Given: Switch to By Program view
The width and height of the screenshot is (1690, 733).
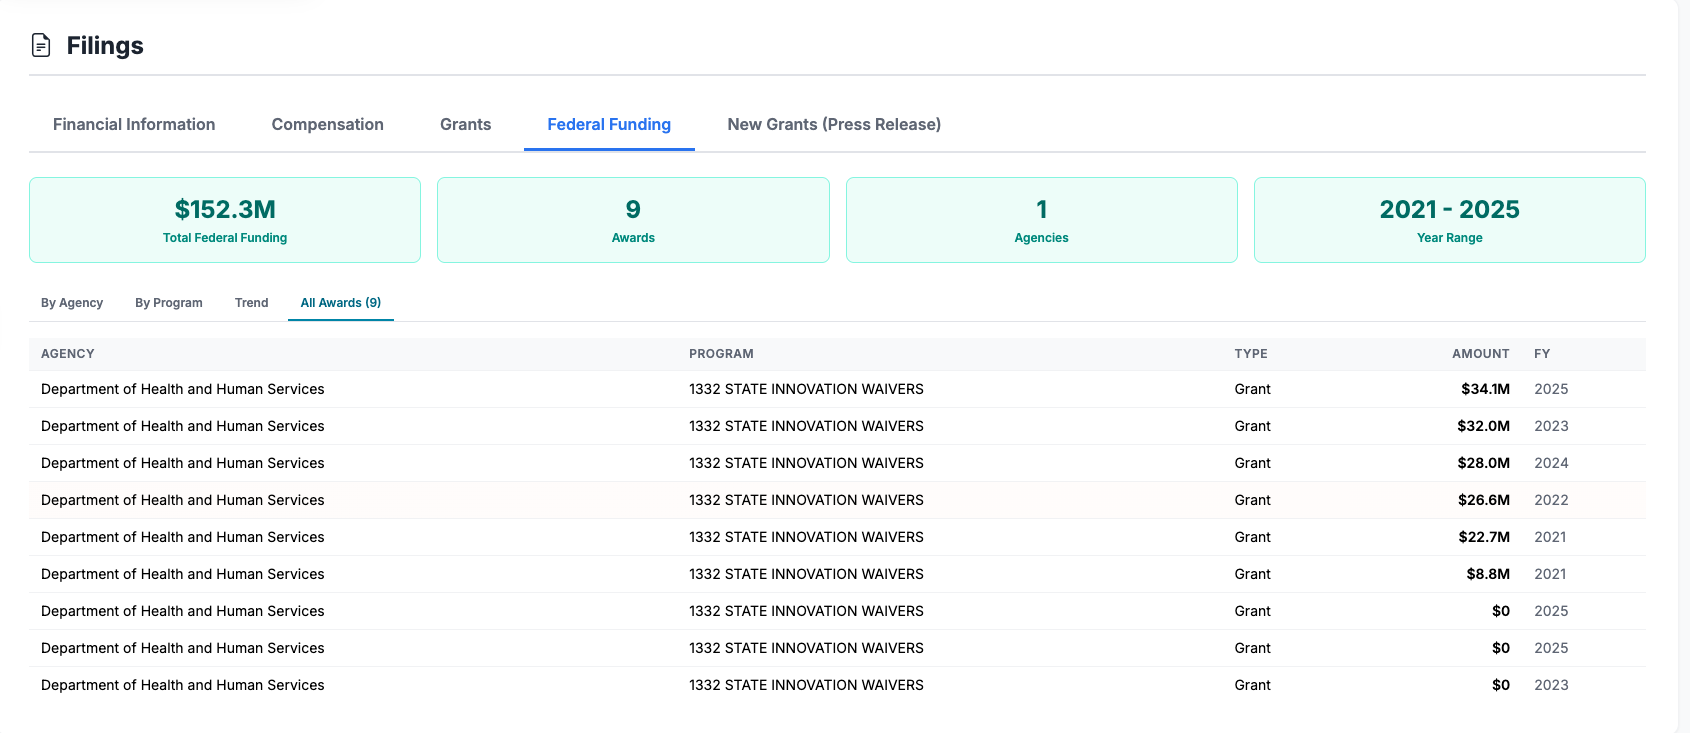Looking at the screenshot, I should pos(169,303).
